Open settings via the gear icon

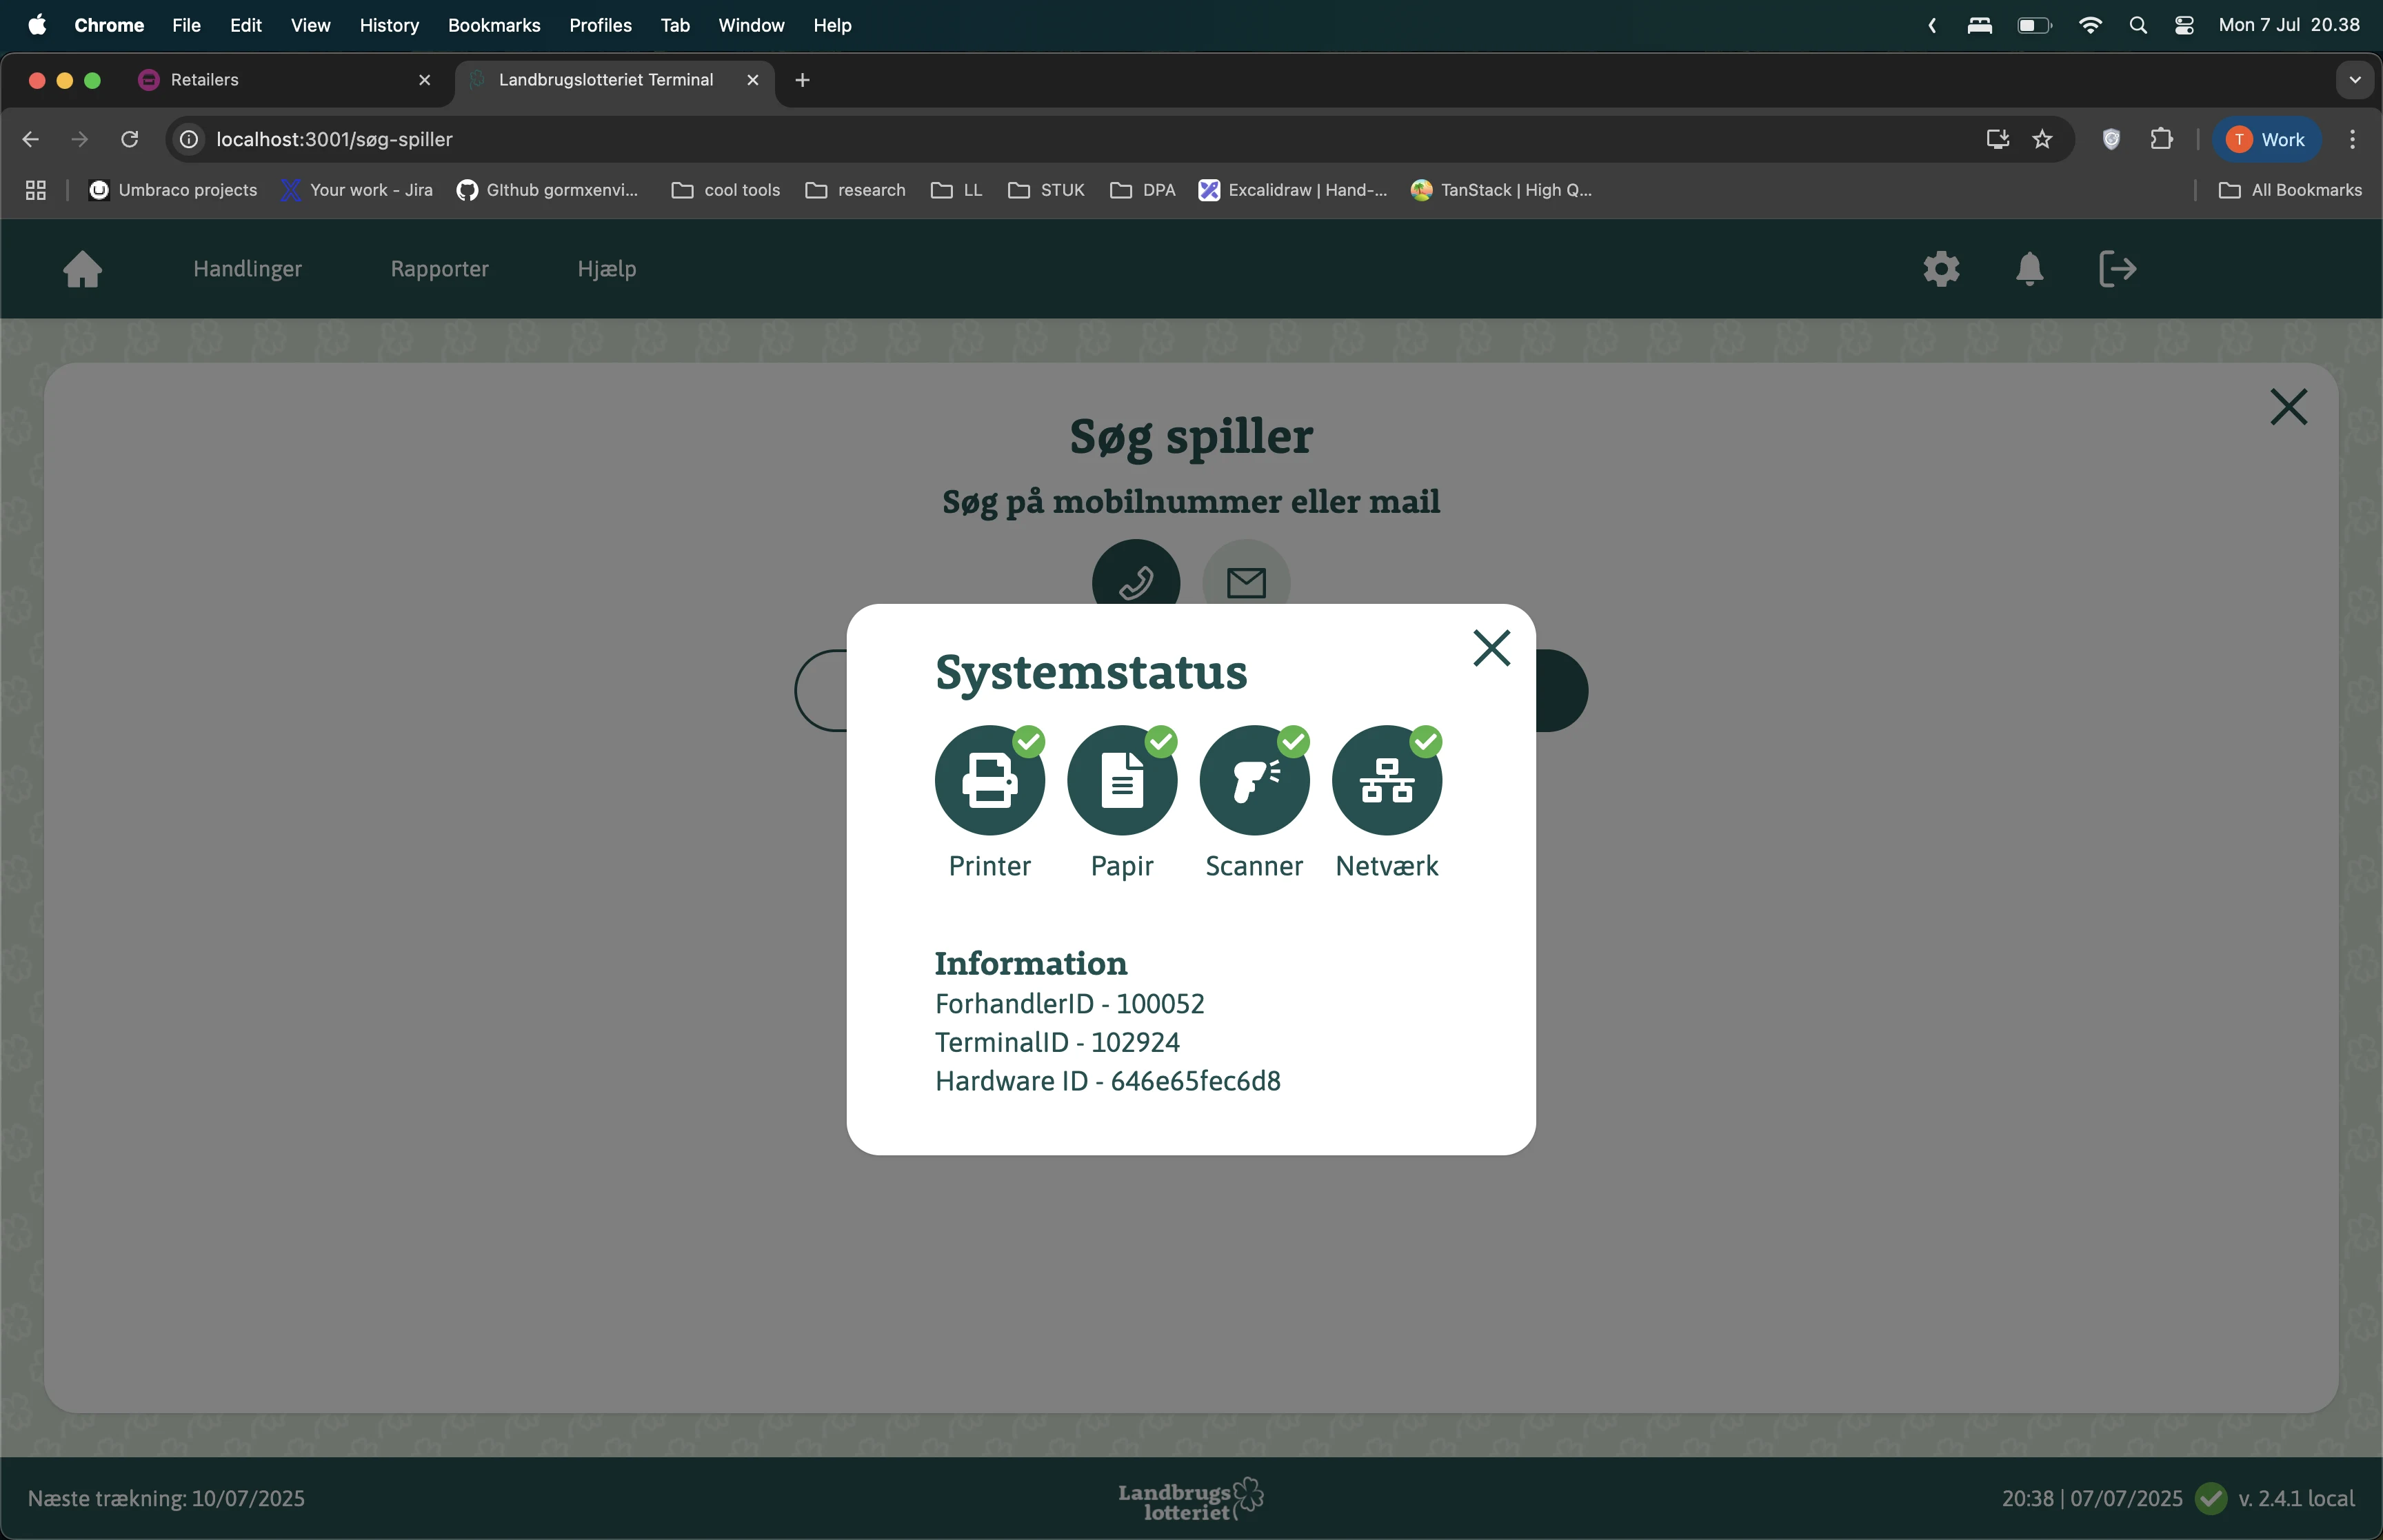point(1941,268)
